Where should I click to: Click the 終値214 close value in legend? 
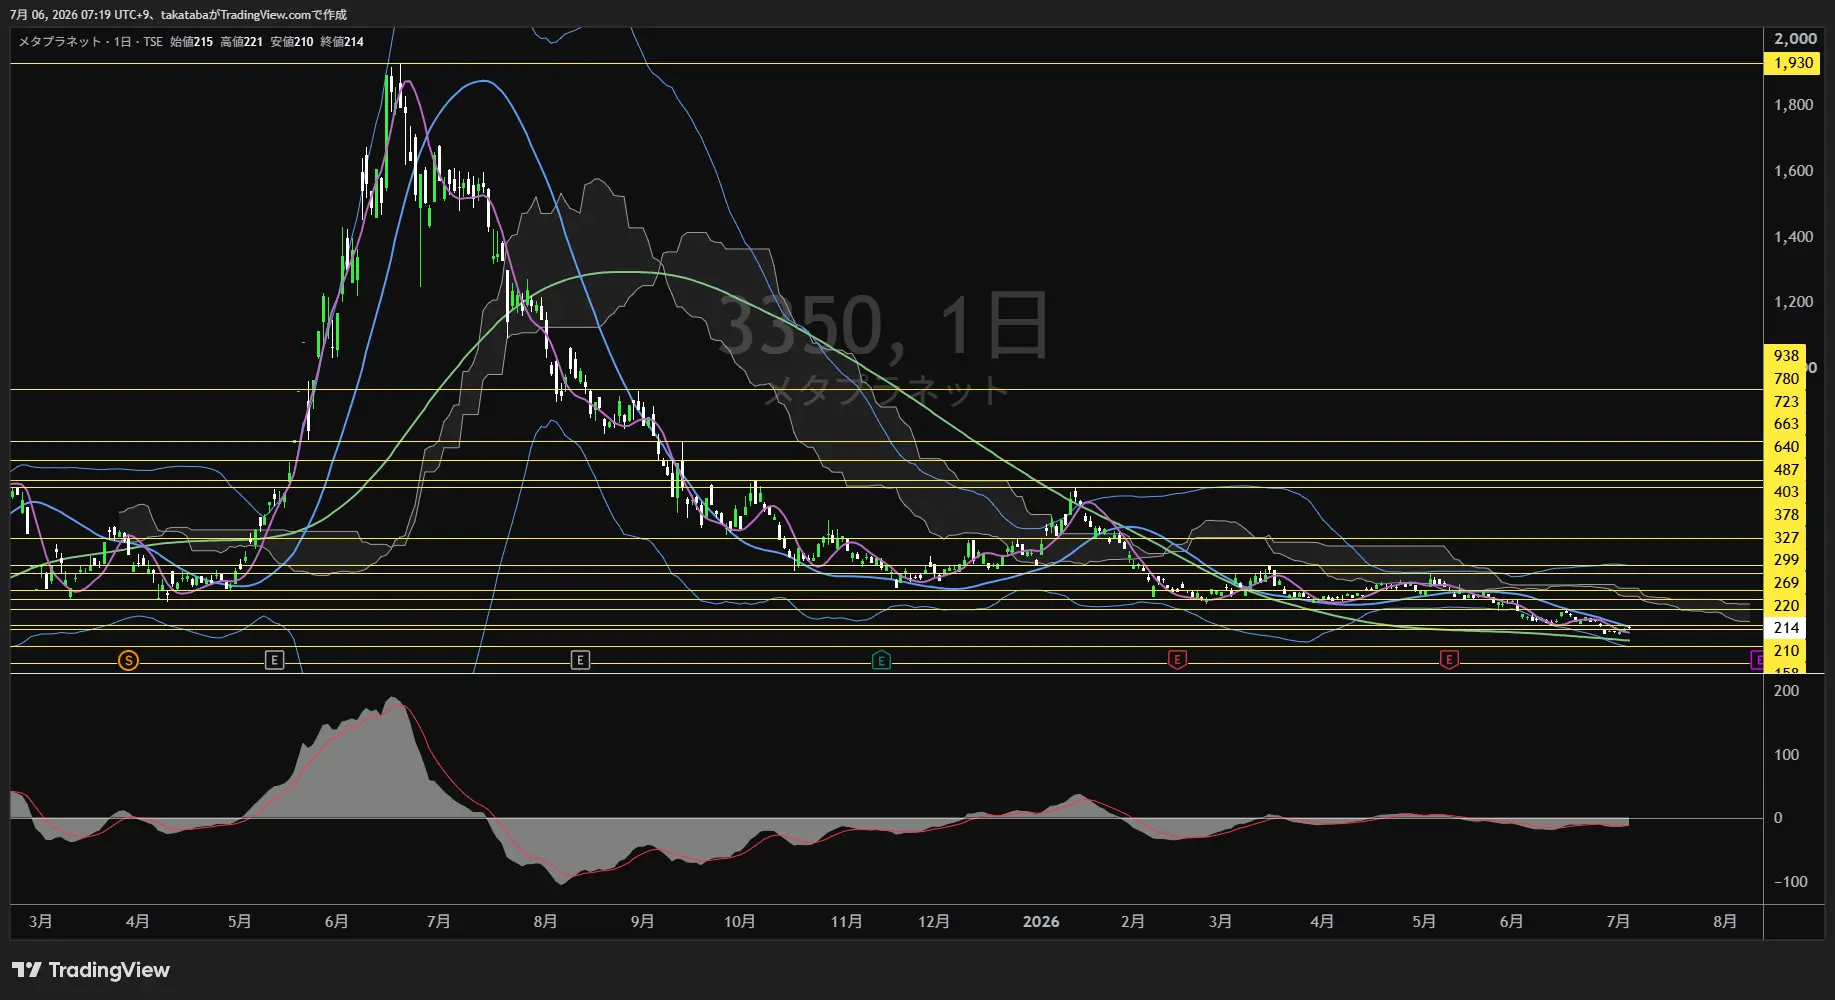[x=342, y=42]
